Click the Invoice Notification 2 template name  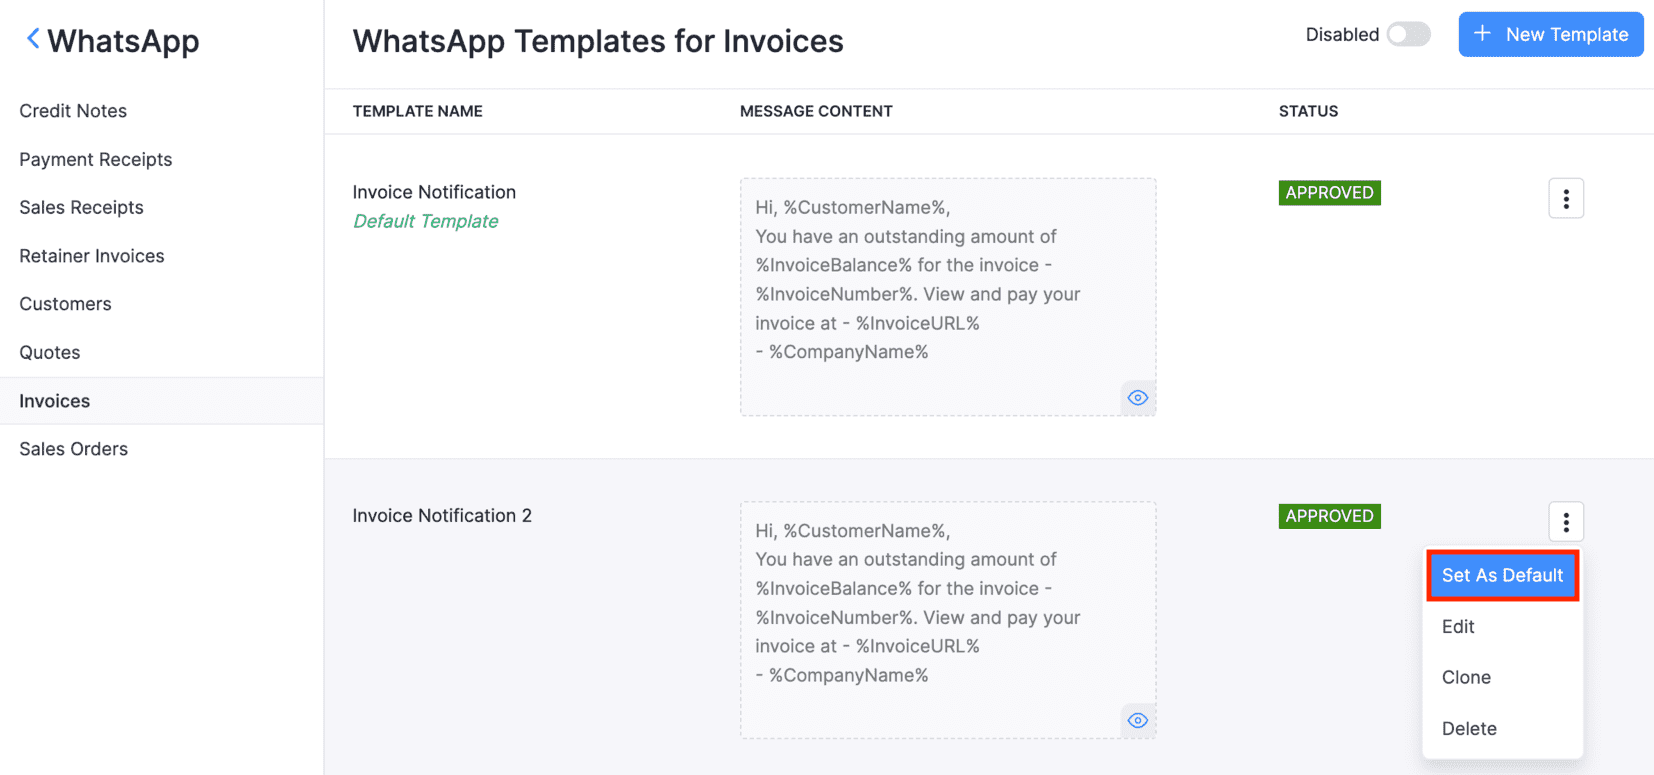[x=442, y=516]
